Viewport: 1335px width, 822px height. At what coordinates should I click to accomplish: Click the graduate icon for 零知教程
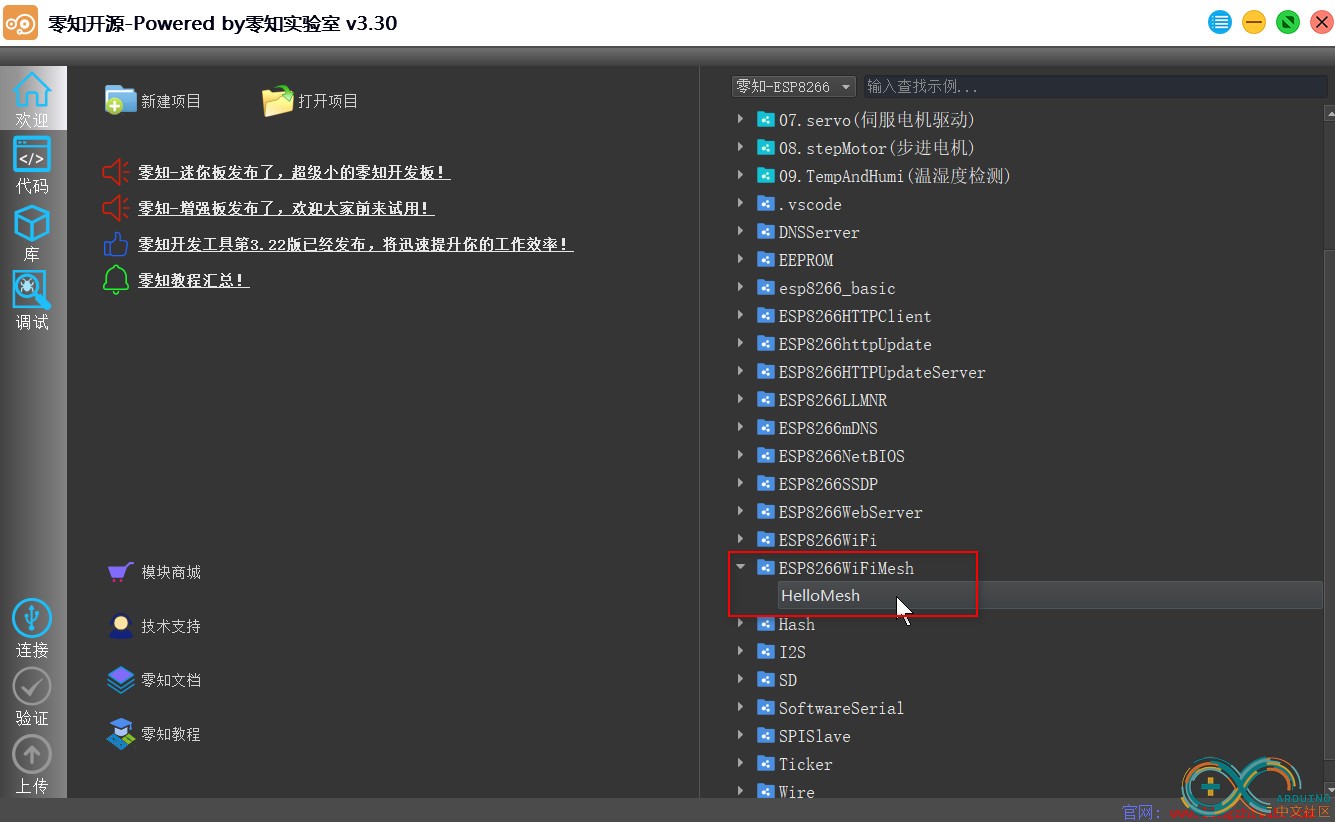(120, 734)
